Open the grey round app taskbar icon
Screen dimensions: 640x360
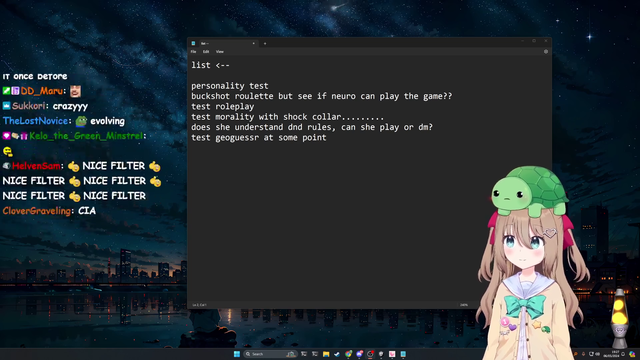pos(381,354)
